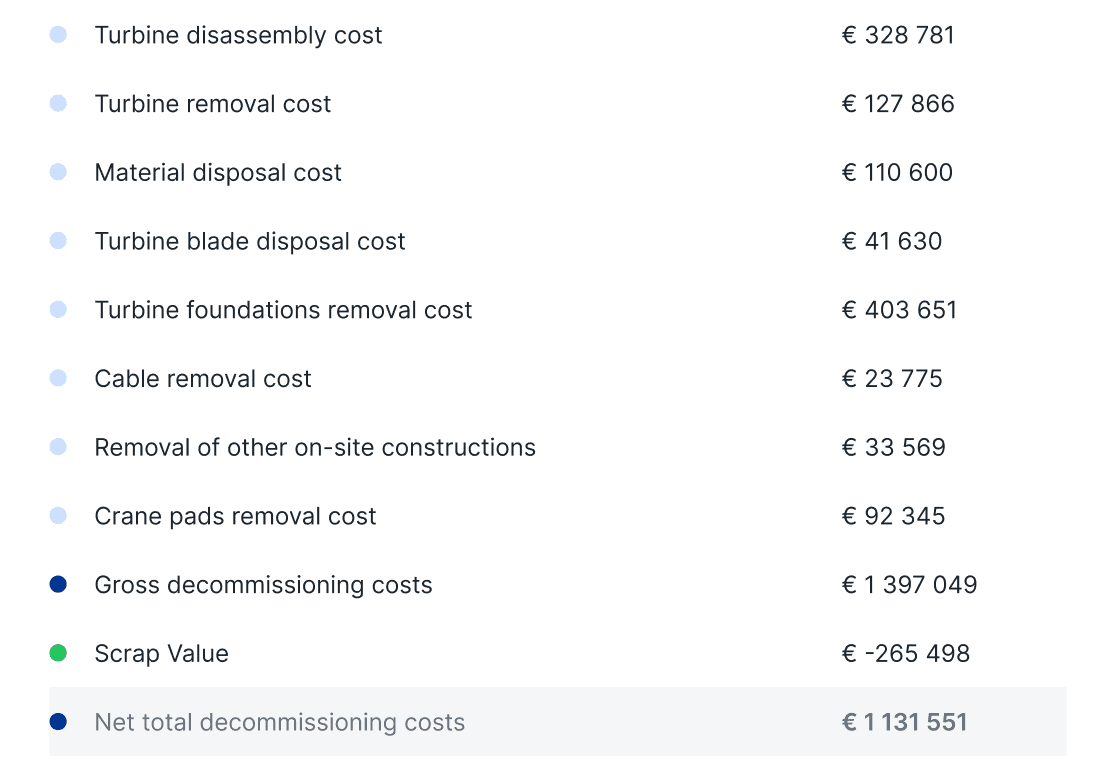Click the dark blue Gross decommissioning costs dot
This screenshot has width=1116, height=760.
click(x=58, y=584)
